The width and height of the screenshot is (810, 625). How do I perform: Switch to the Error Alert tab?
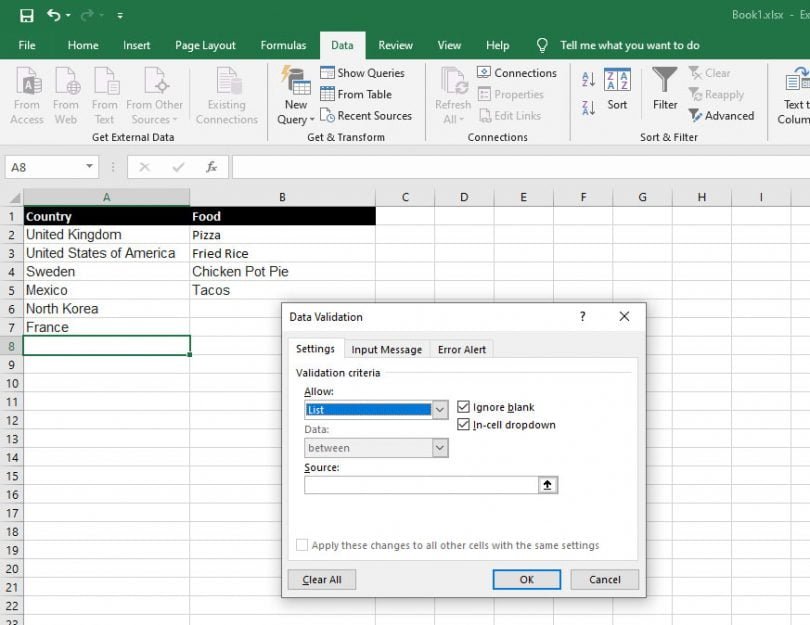point(462,349)
